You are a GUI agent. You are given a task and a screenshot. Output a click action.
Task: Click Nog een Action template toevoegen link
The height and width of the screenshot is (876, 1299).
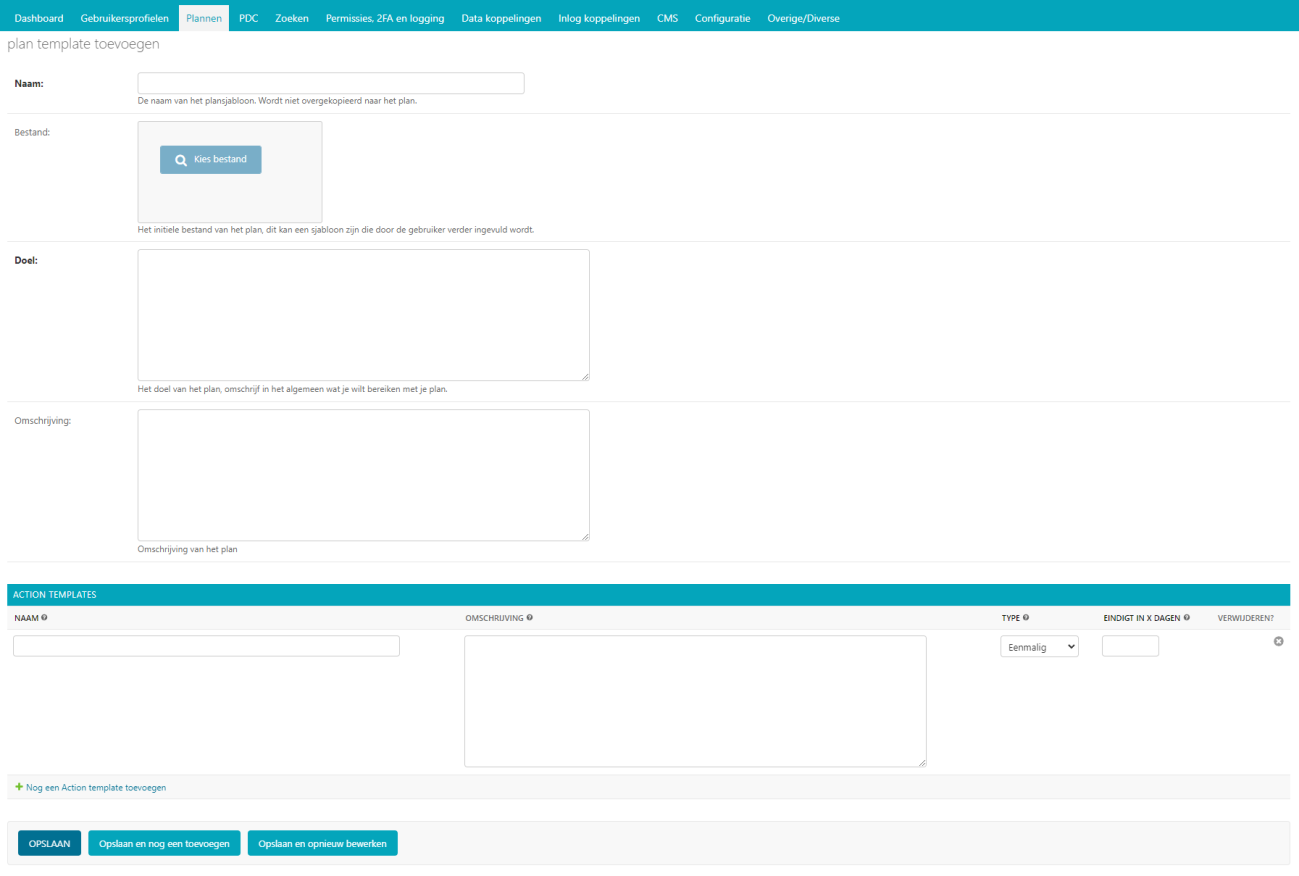96,788
